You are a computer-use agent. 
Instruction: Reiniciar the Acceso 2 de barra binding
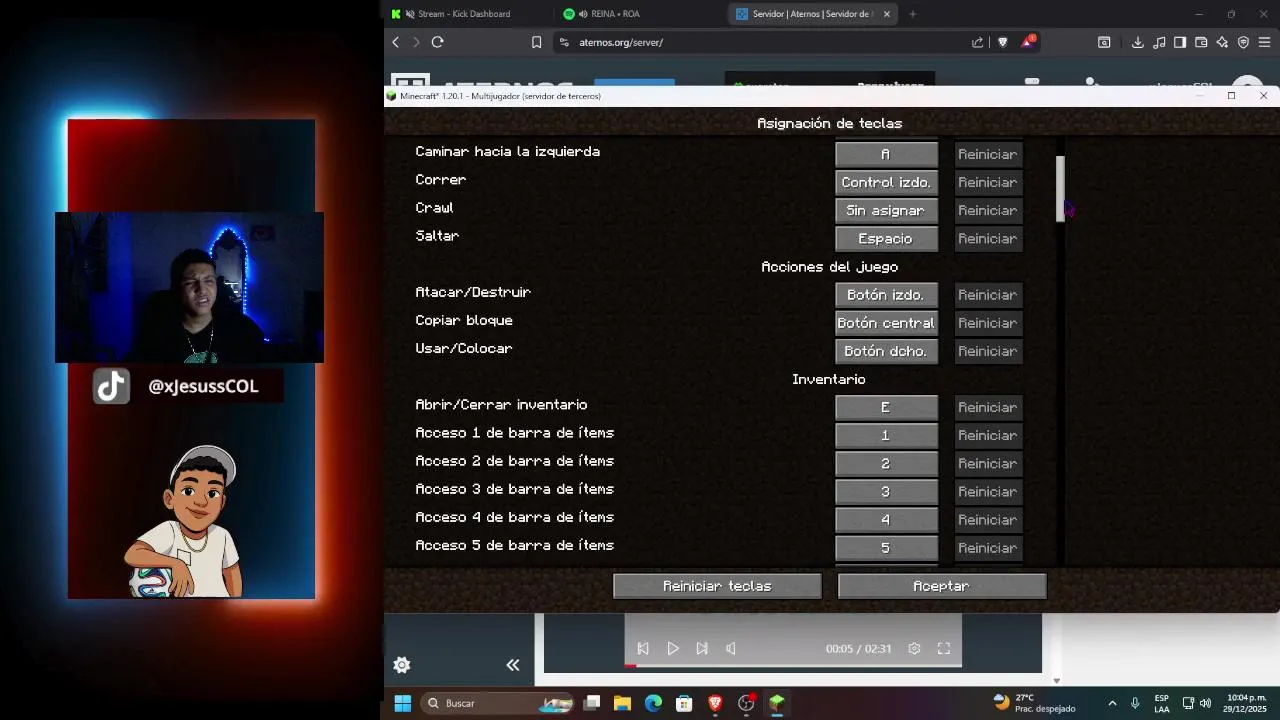point(988,463)
